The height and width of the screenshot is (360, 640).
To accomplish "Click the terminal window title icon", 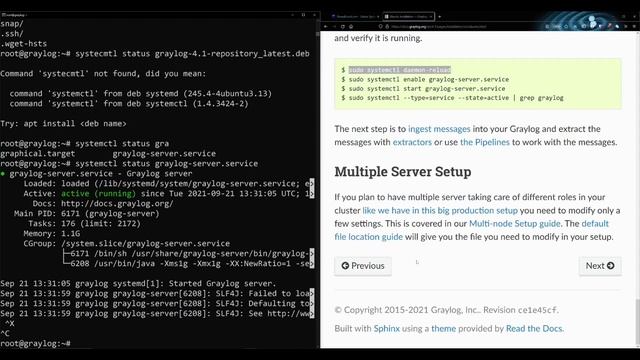I will point(4,15).
